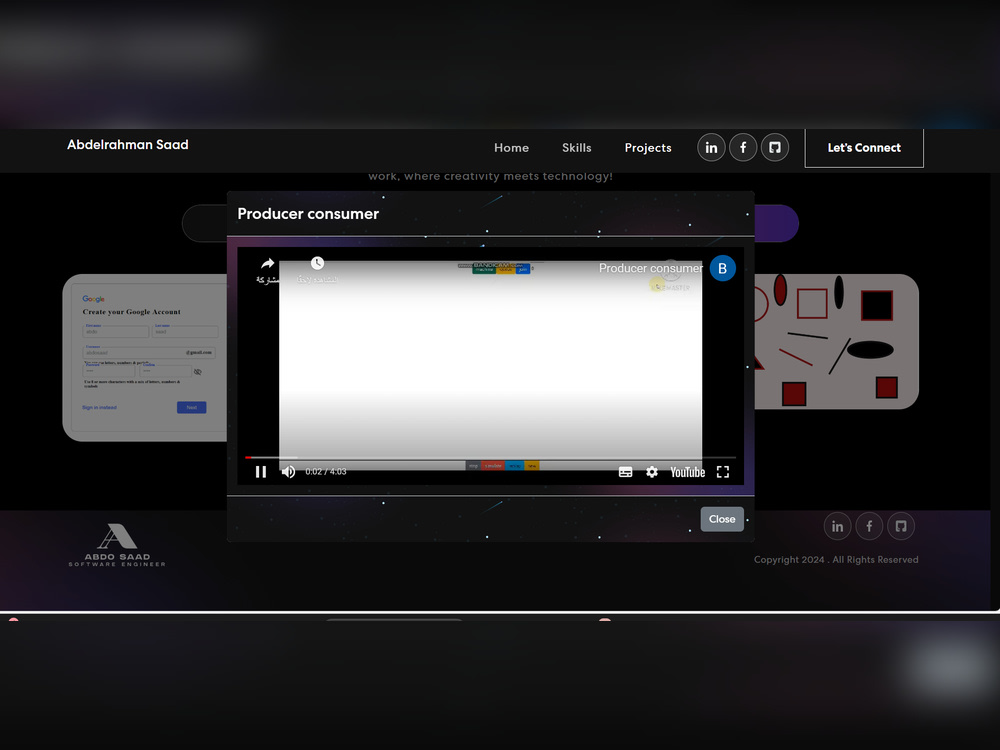Screen dimensions: 1000x750
Task: Open footer LinkedIn icon
Action: [837, 526]
